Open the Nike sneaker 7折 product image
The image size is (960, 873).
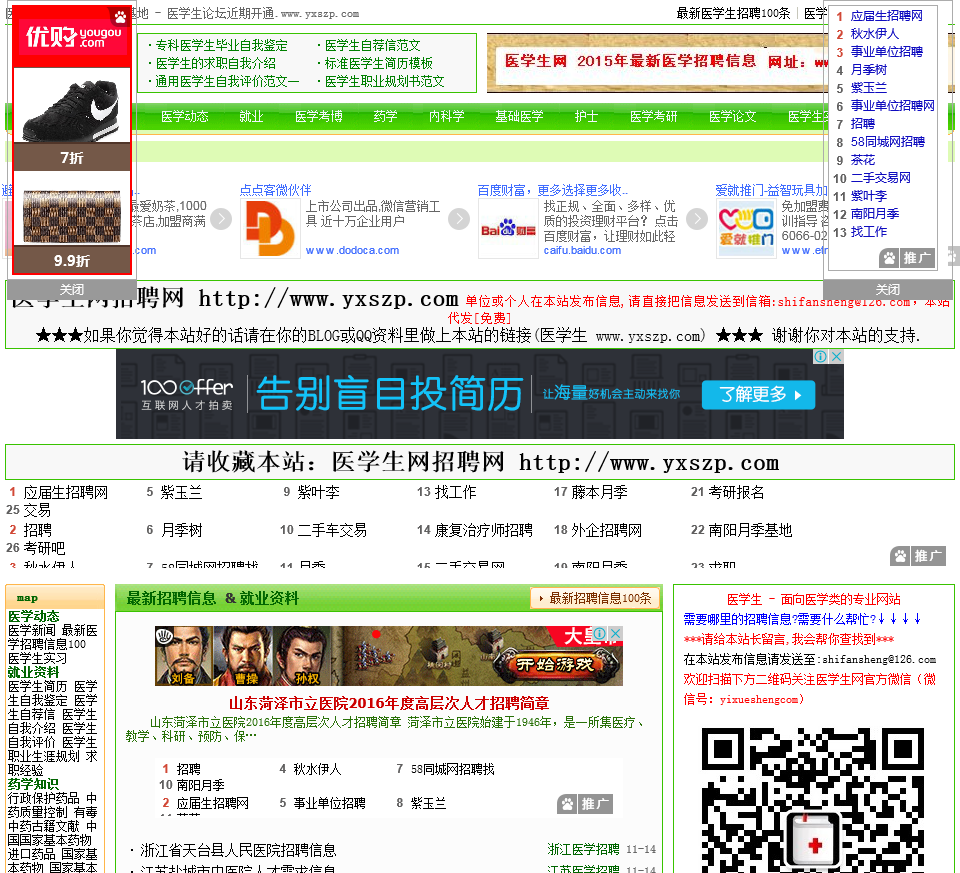pos(72,105)
